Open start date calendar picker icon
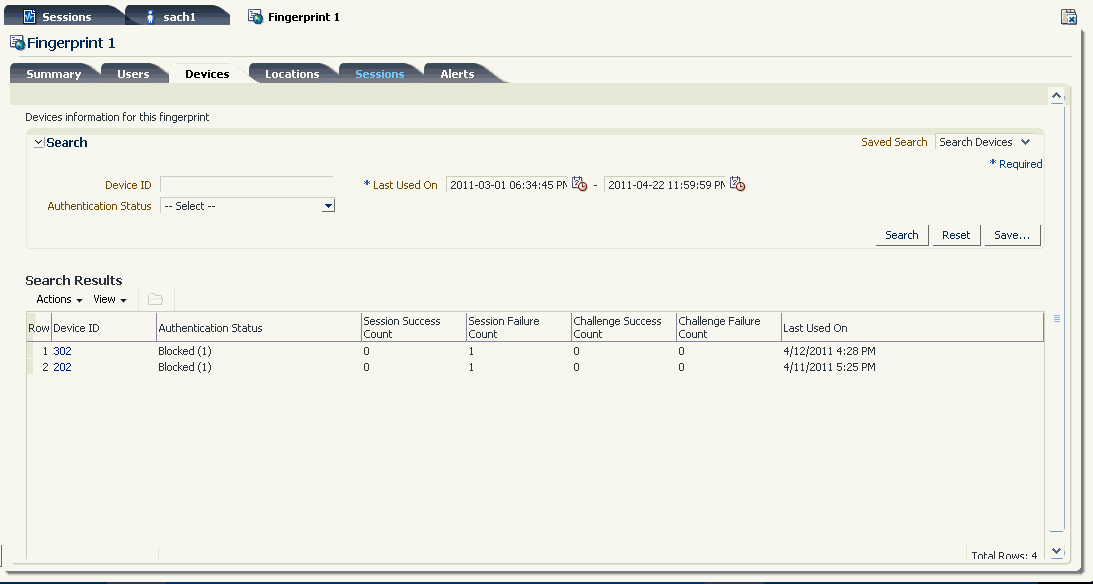The image size is (1093, 584). pyautogui.click(x=579, y=185)
